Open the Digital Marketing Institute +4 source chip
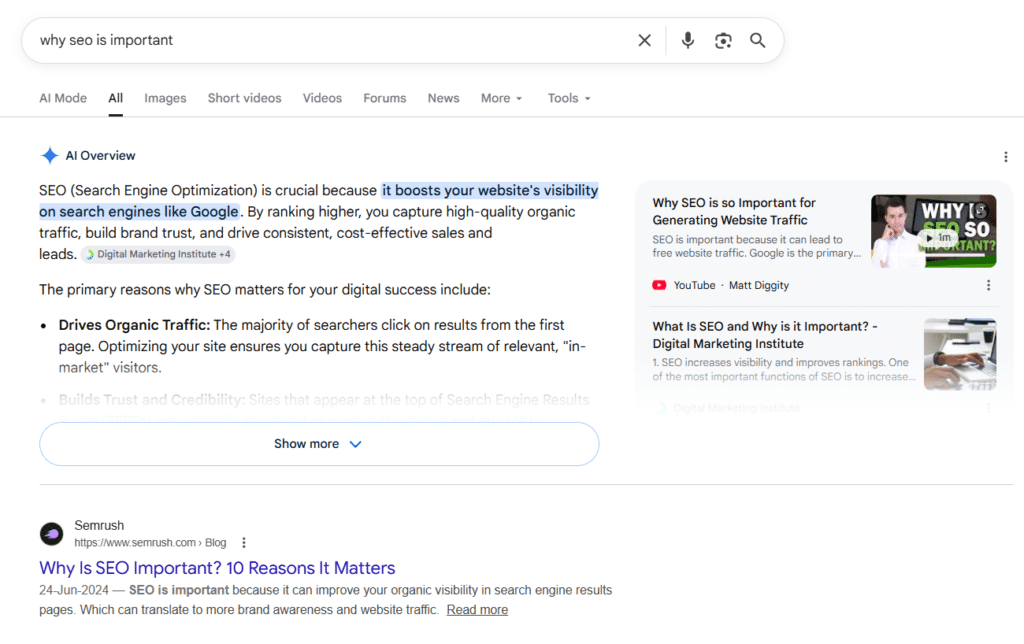 click(157, 254)
